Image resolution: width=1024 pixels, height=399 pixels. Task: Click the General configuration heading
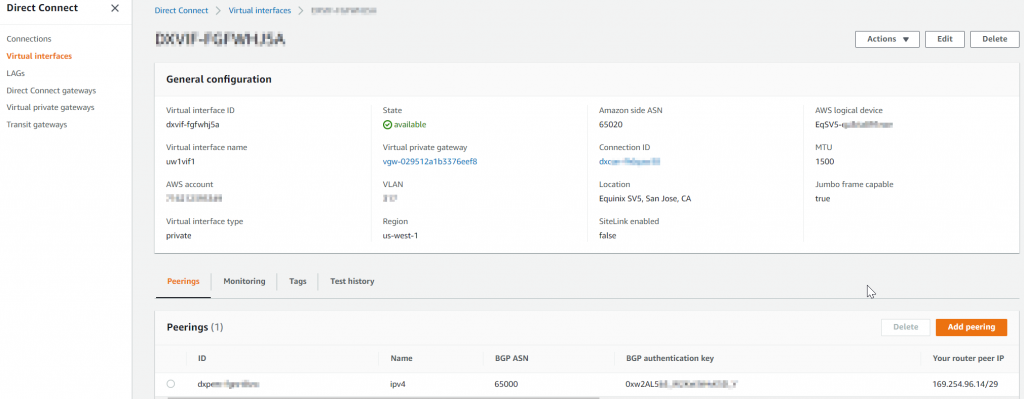(219, 80)
